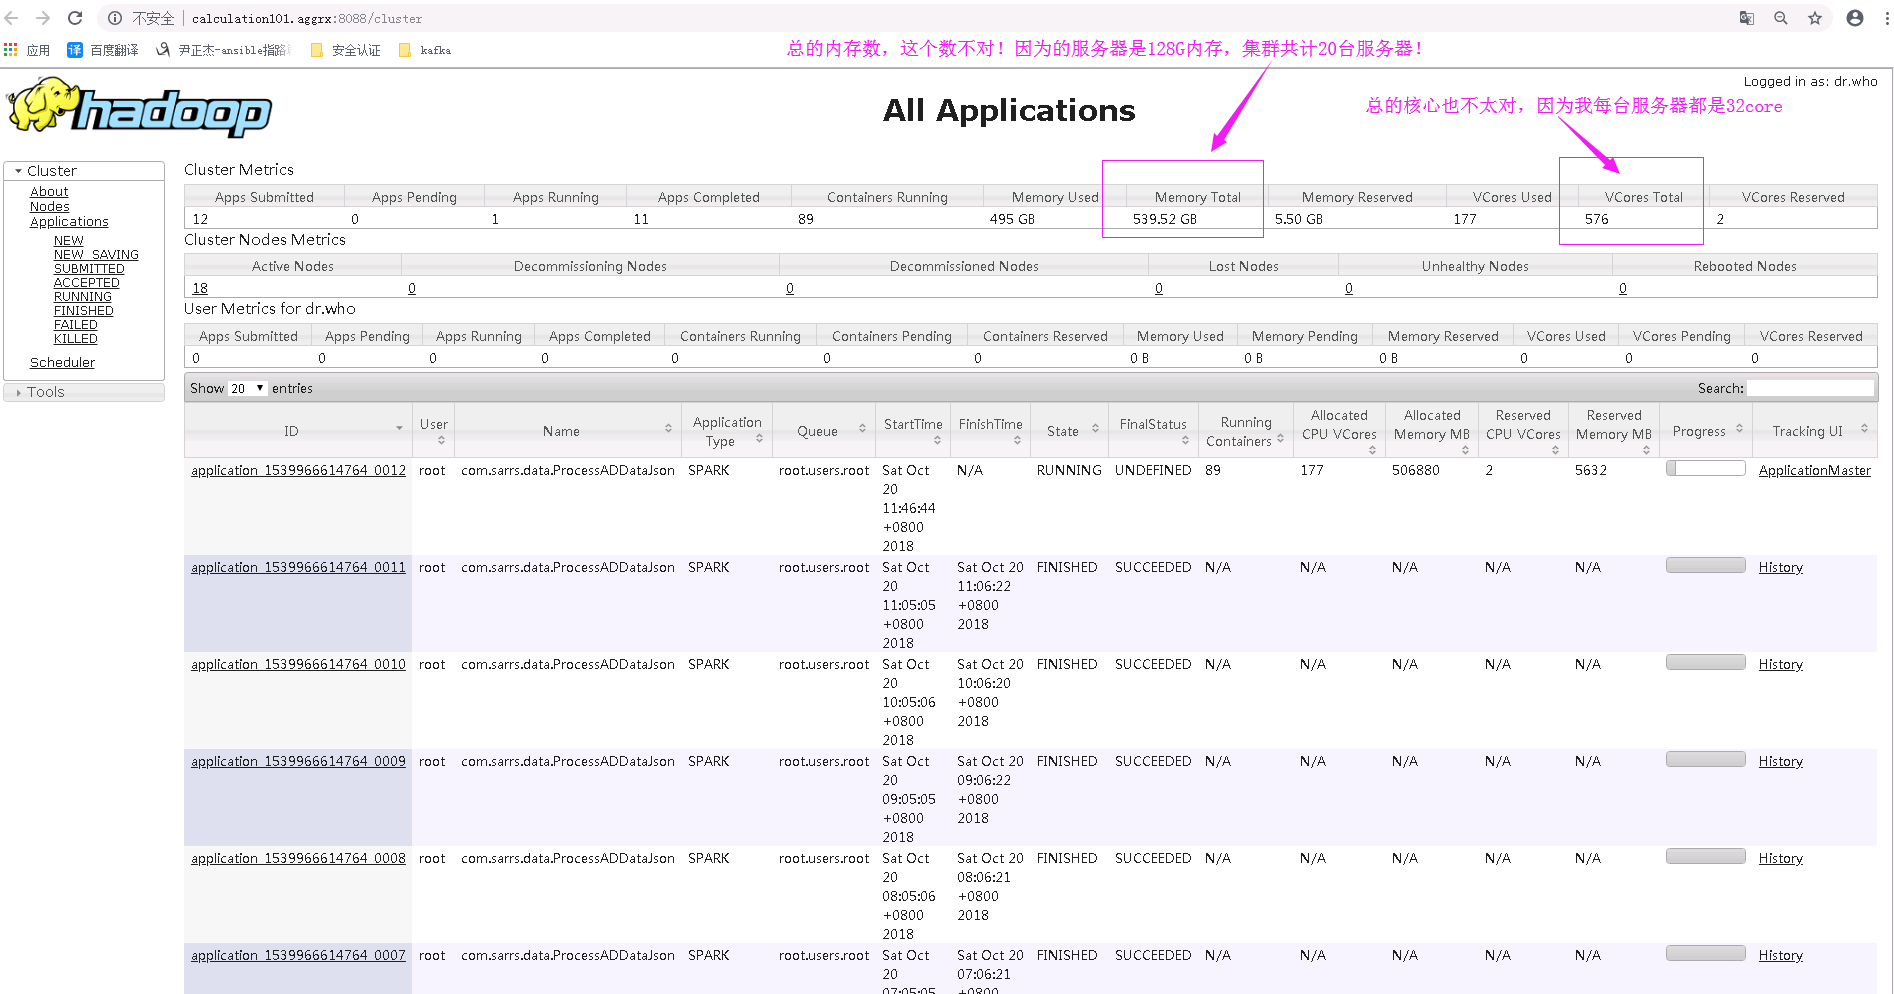Sort table by FinishTime column
This screenshot has width=1894, height=994.
tap(1017, 440)
